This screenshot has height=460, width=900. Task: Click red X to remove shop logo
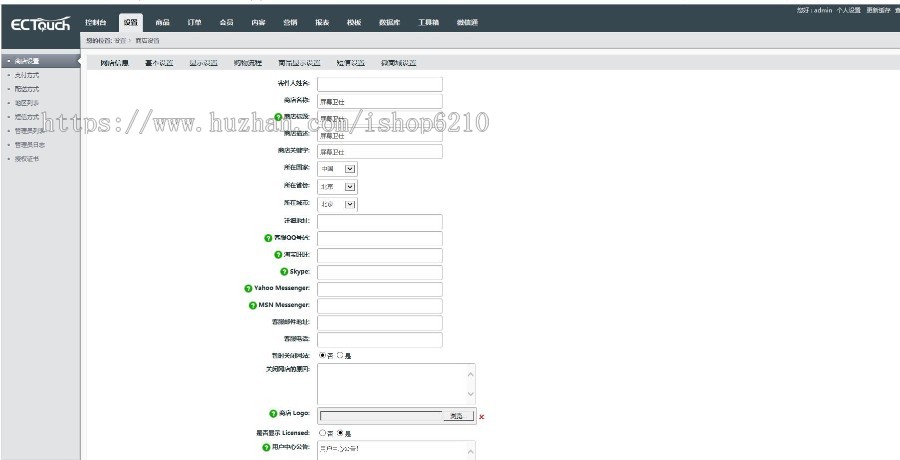tap(482, 417)
